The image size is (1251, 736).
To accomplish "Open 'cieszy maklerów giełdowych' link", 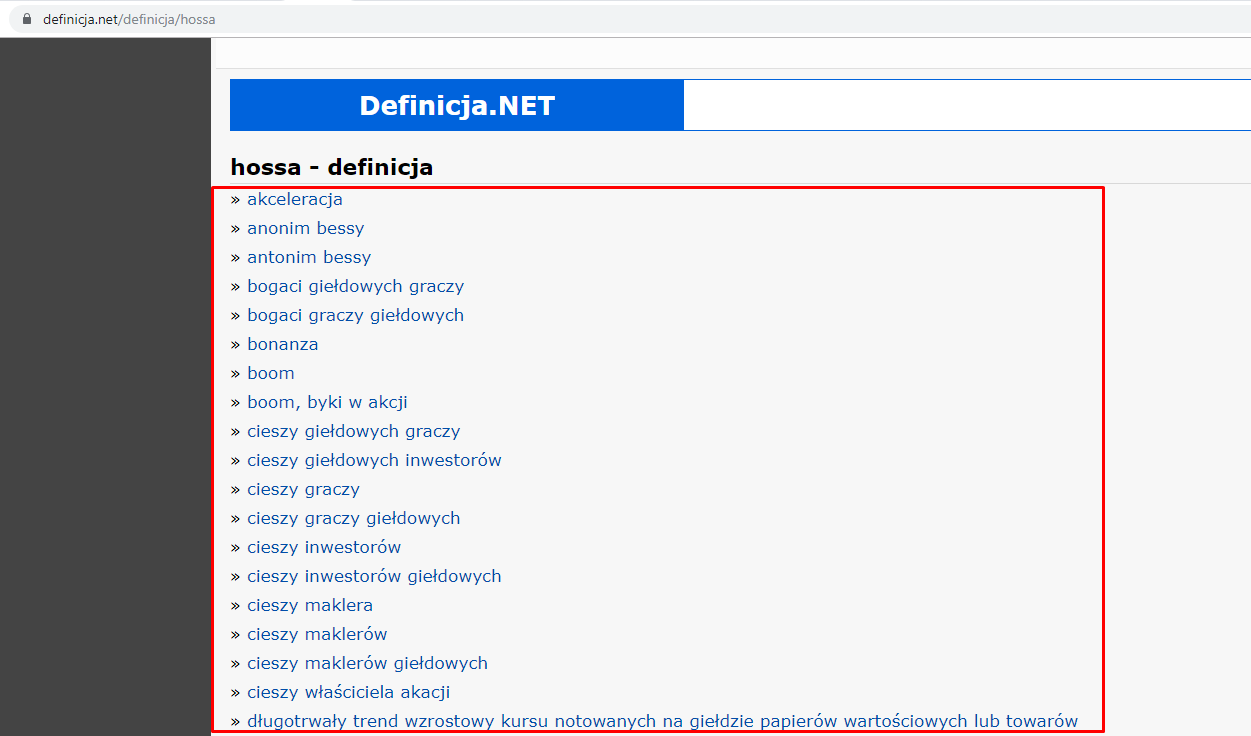I will point(367,663).
